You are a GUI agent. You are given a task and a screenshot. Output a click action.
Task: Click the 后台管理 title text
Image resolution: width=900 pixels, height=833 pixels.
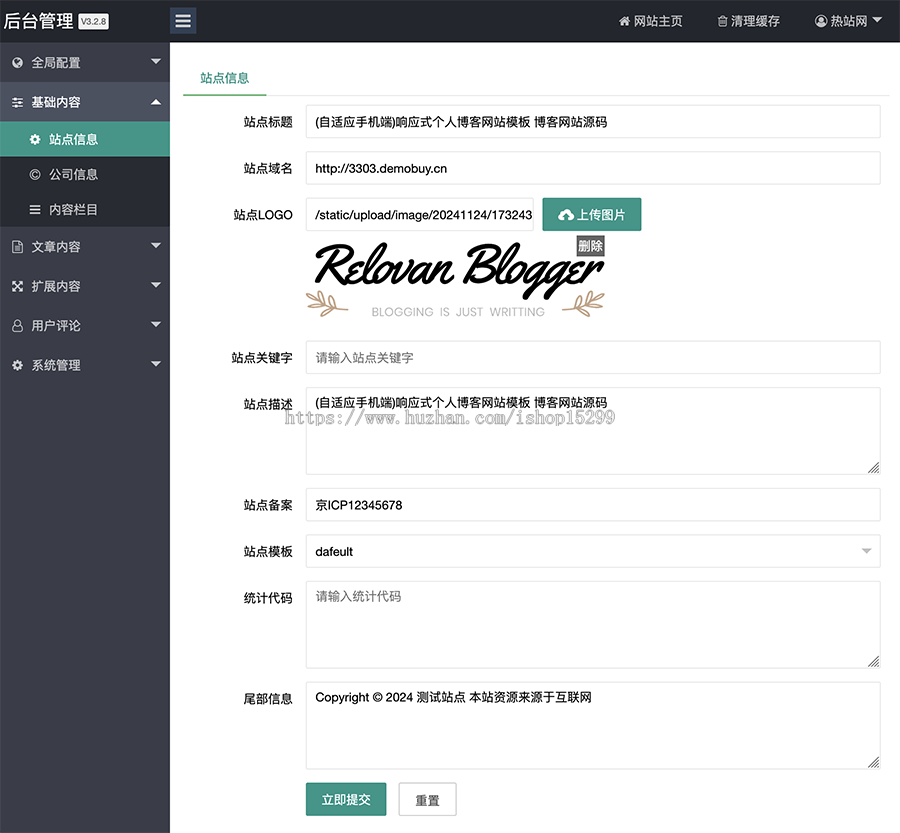pyautogui.click(x=38, y=21)
